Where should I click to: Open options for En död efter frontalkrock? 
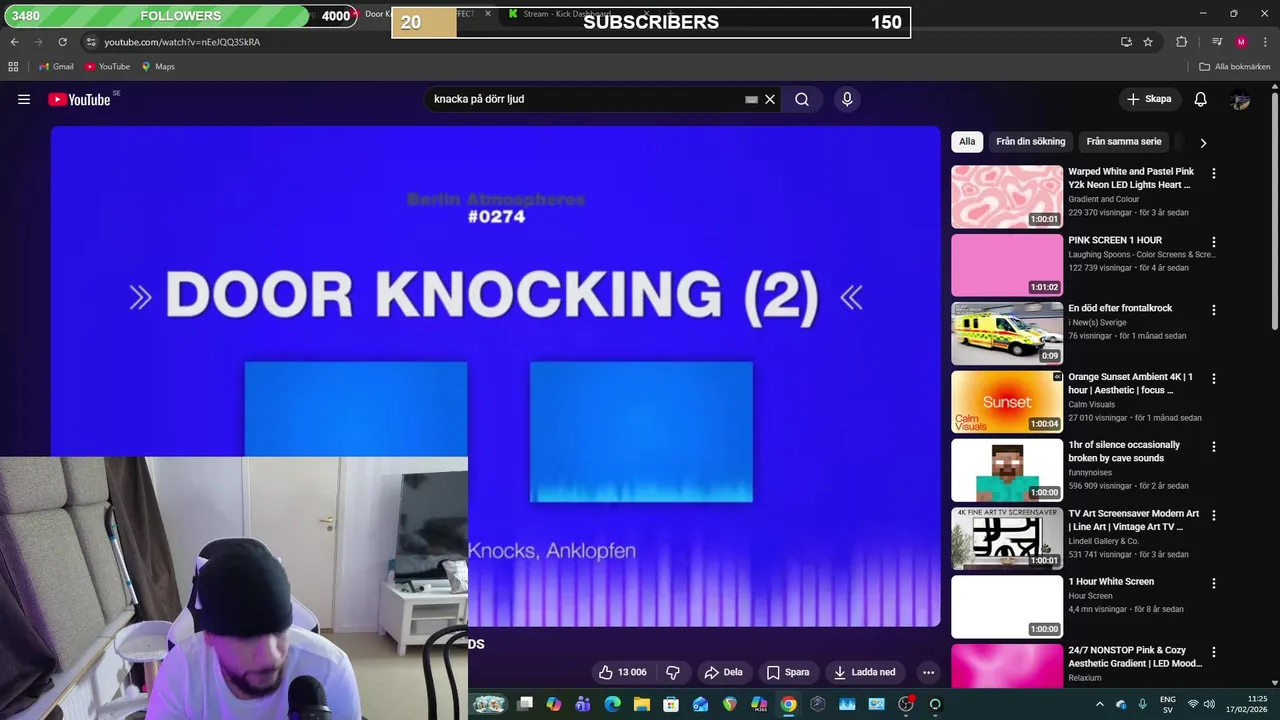(x=1214, y=310)
